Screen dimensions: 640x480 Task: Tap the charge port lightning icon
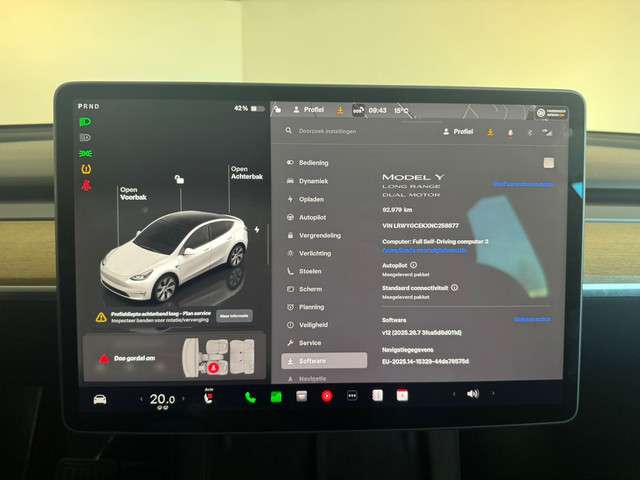coord(257,229)
